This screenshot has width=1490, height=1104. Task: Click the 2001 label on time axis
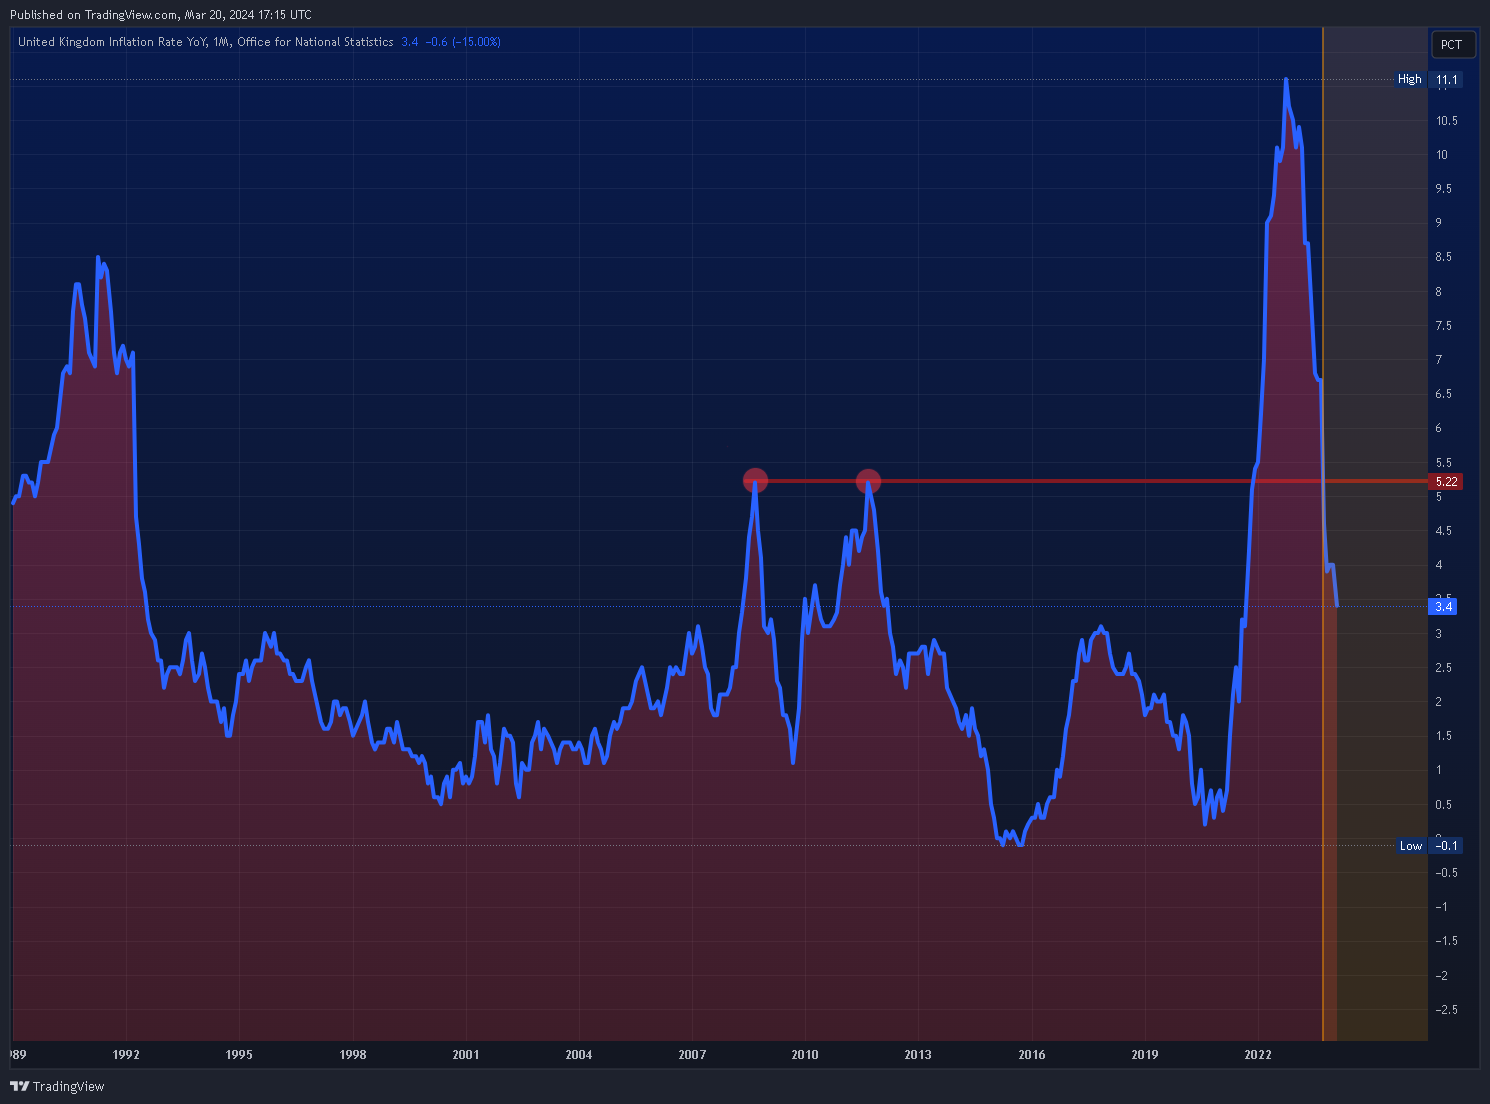466,1055
